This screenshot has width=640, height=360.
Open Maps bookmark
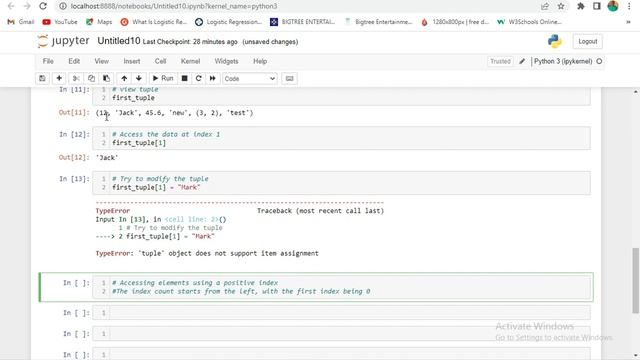click(x=99, y=22)
